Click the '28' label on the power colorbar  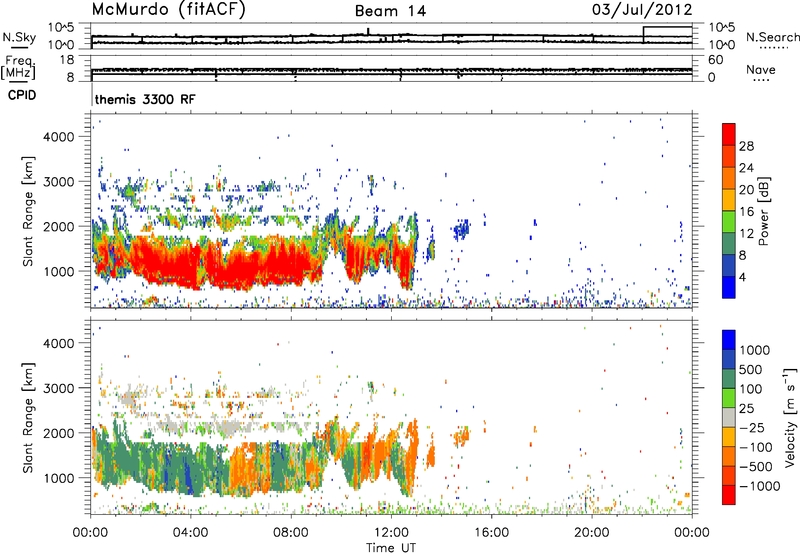click(746, 146)
